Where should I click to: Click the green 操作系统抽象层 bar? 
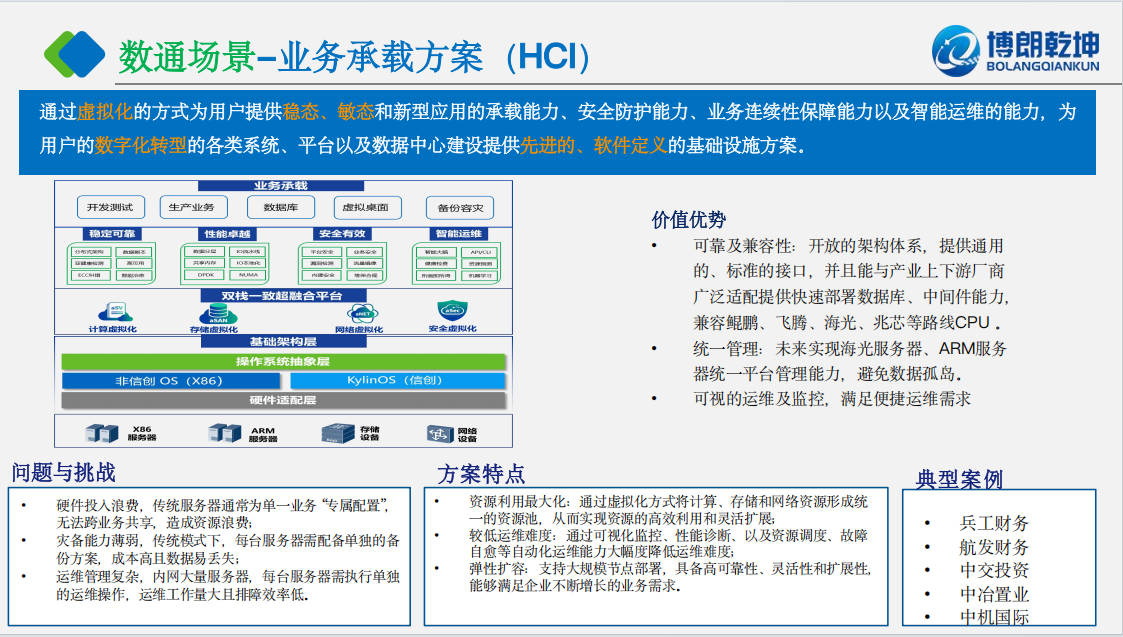(283, 361)
